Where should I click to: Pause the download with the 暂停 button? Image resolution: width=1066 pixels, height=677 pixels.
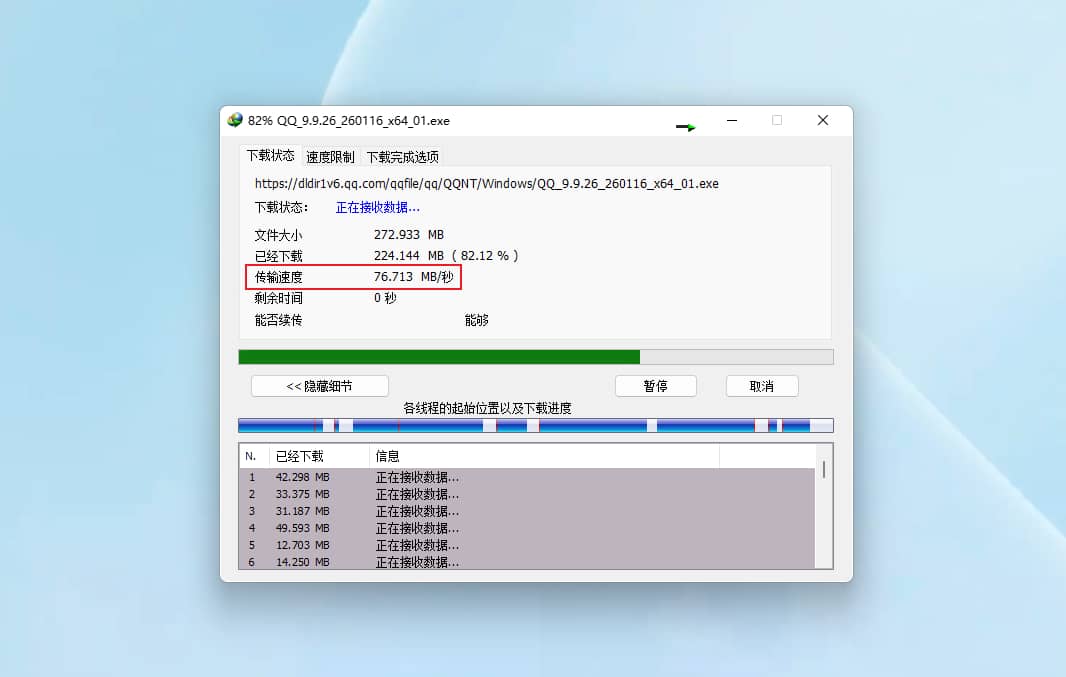tap(656, 385)
